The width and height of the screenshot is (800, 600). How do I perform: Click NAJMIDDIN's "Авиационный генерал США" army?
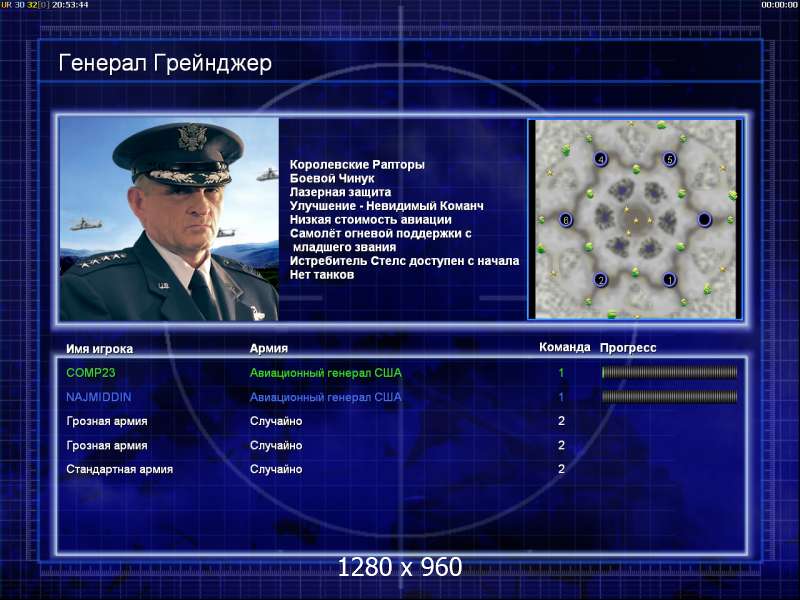(x=326, y=397)
